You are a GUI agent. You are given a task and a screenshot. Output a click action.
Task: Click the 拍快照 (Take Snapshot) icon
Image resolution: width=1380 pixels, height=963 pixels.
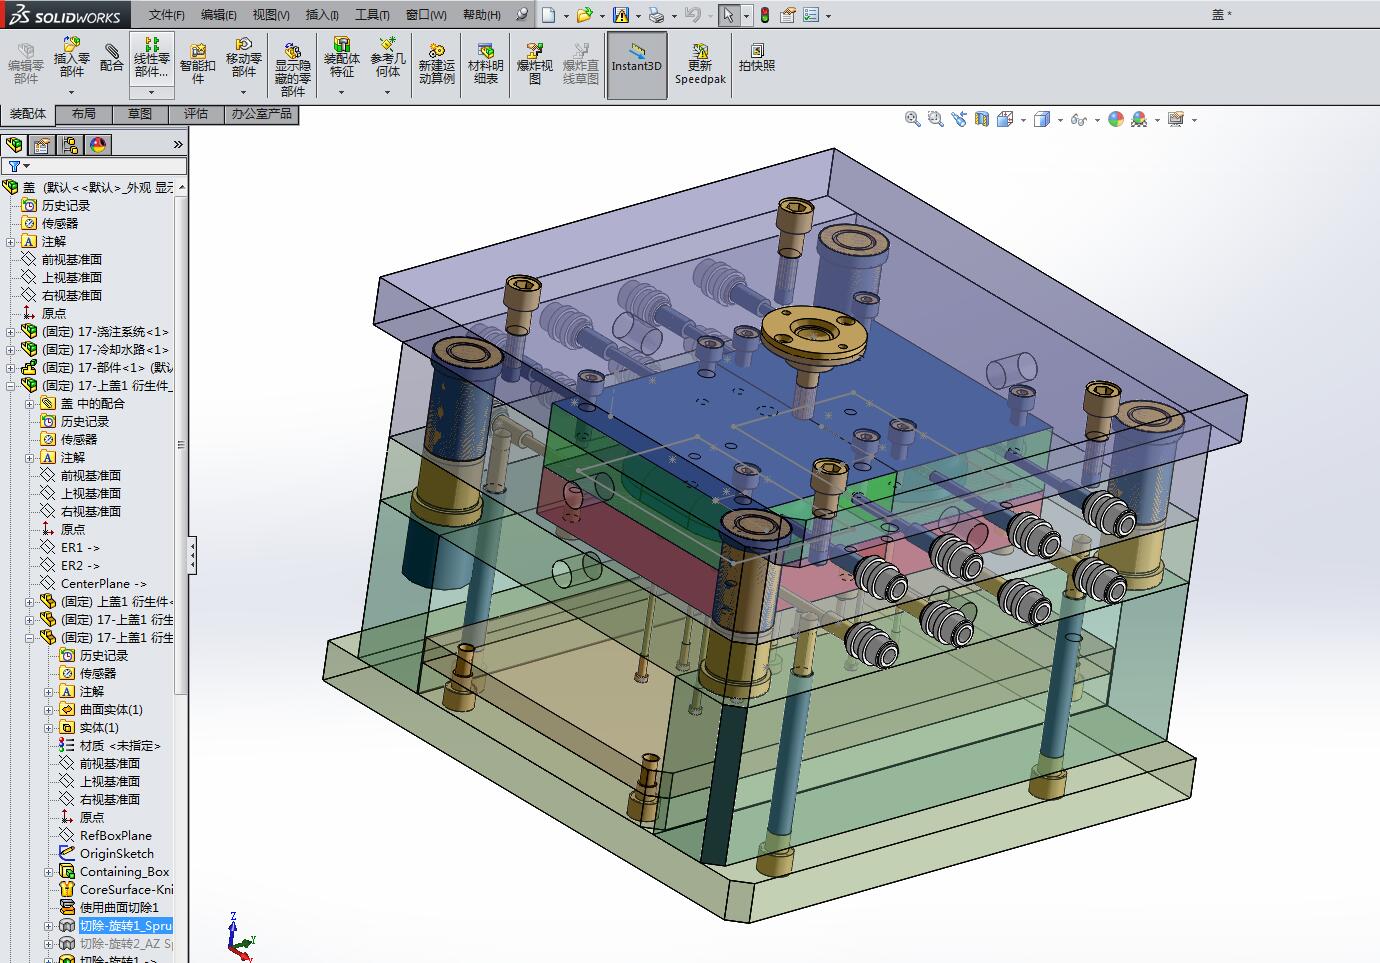point(757,58)
